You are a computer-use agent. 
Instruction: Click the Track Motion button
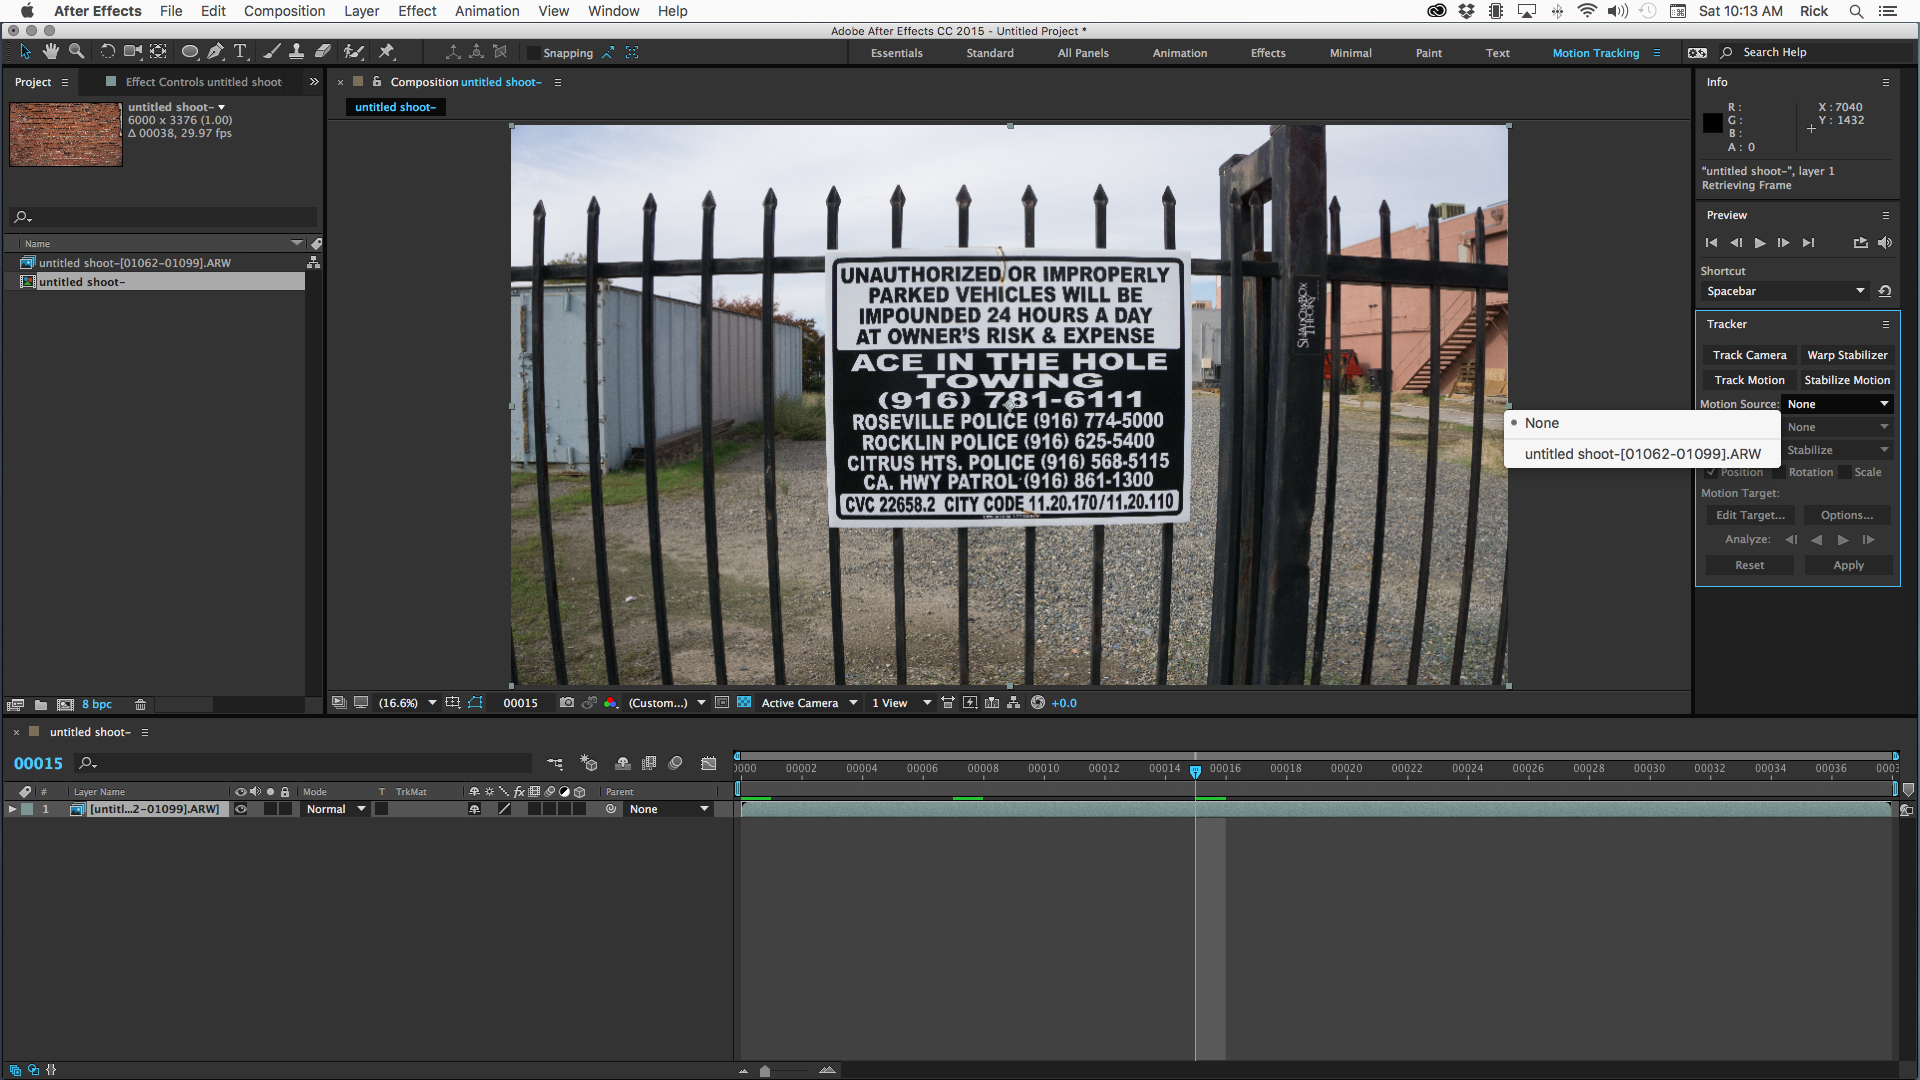1749,380
